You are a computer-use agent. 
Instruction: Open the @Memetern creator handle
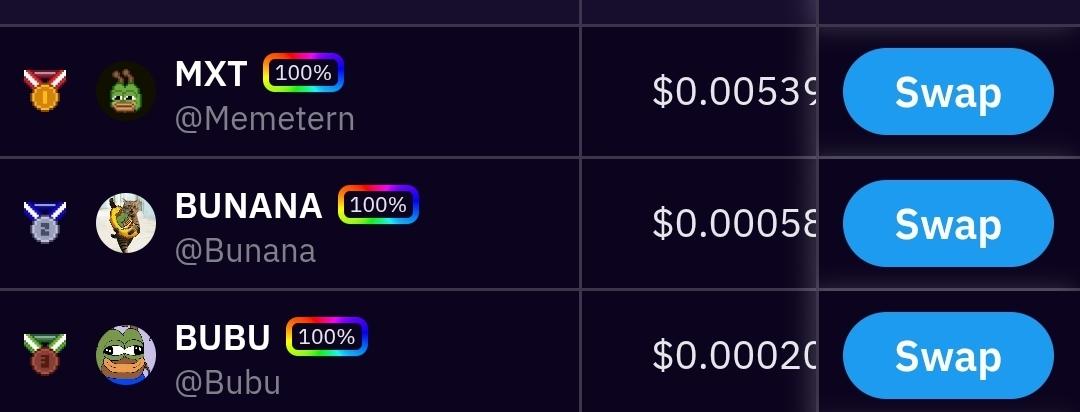pyautogui.click(x=264, y=119)
